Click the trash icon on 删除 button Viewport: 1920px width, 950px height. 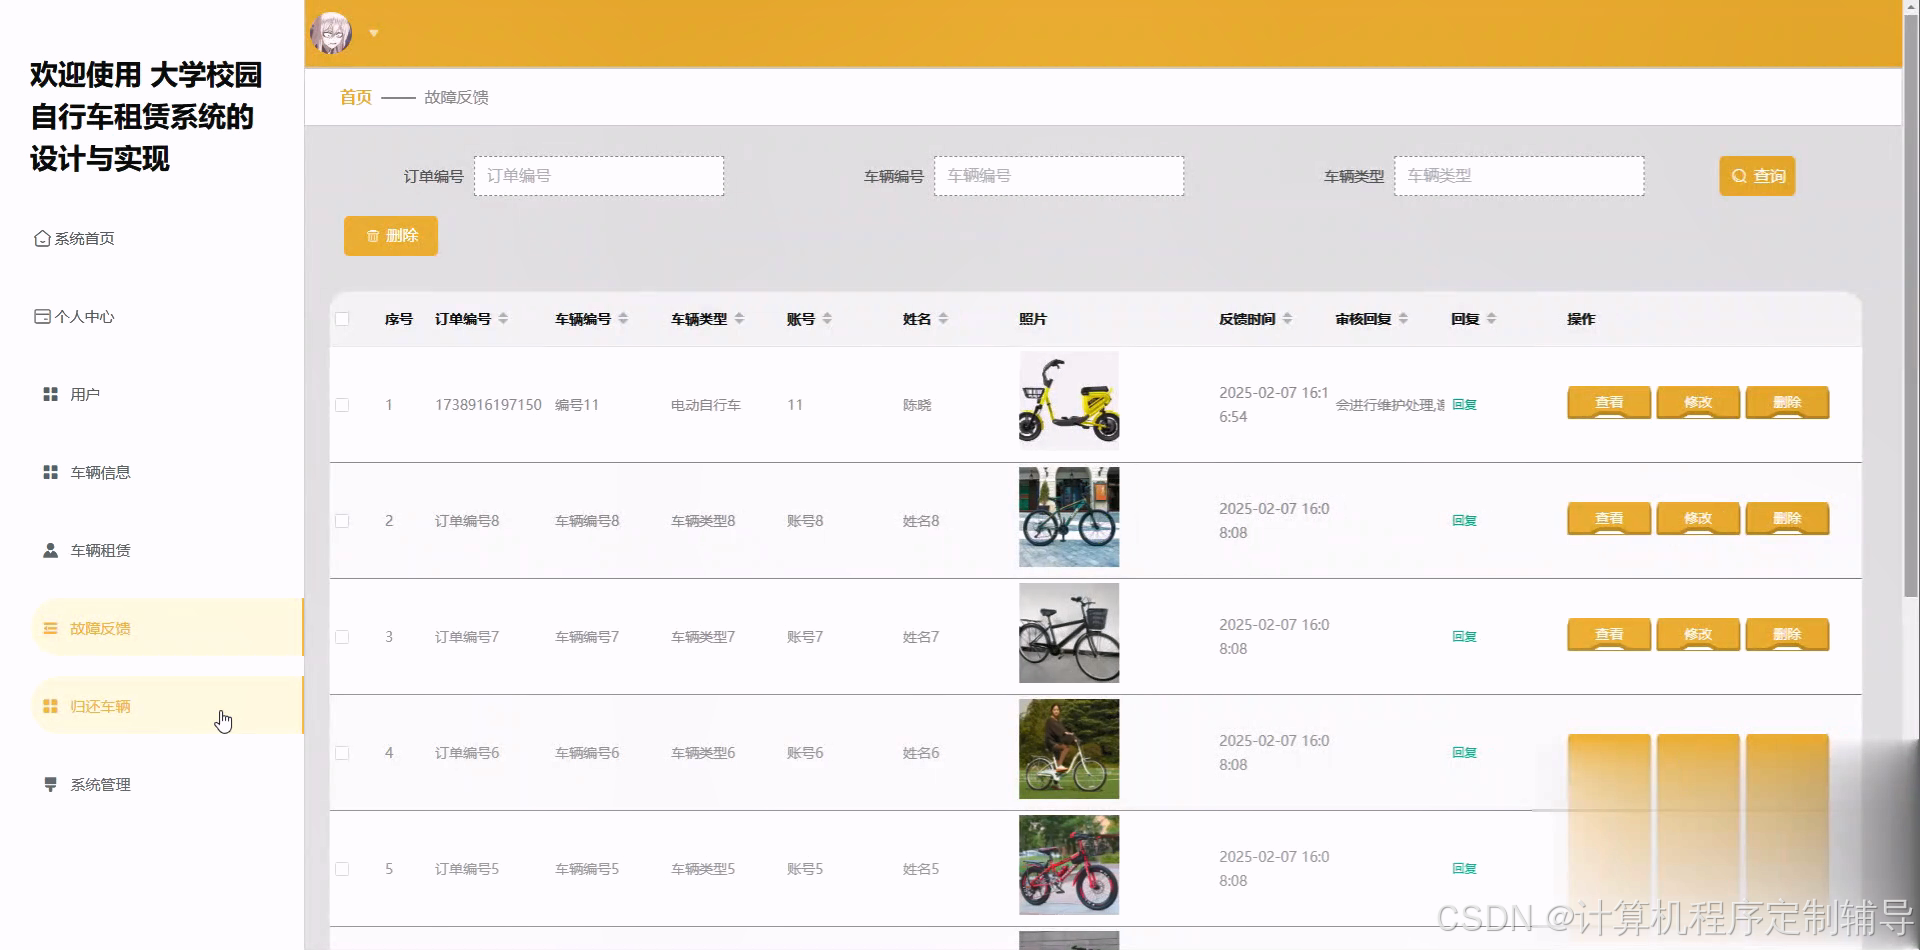click(371, 236)
